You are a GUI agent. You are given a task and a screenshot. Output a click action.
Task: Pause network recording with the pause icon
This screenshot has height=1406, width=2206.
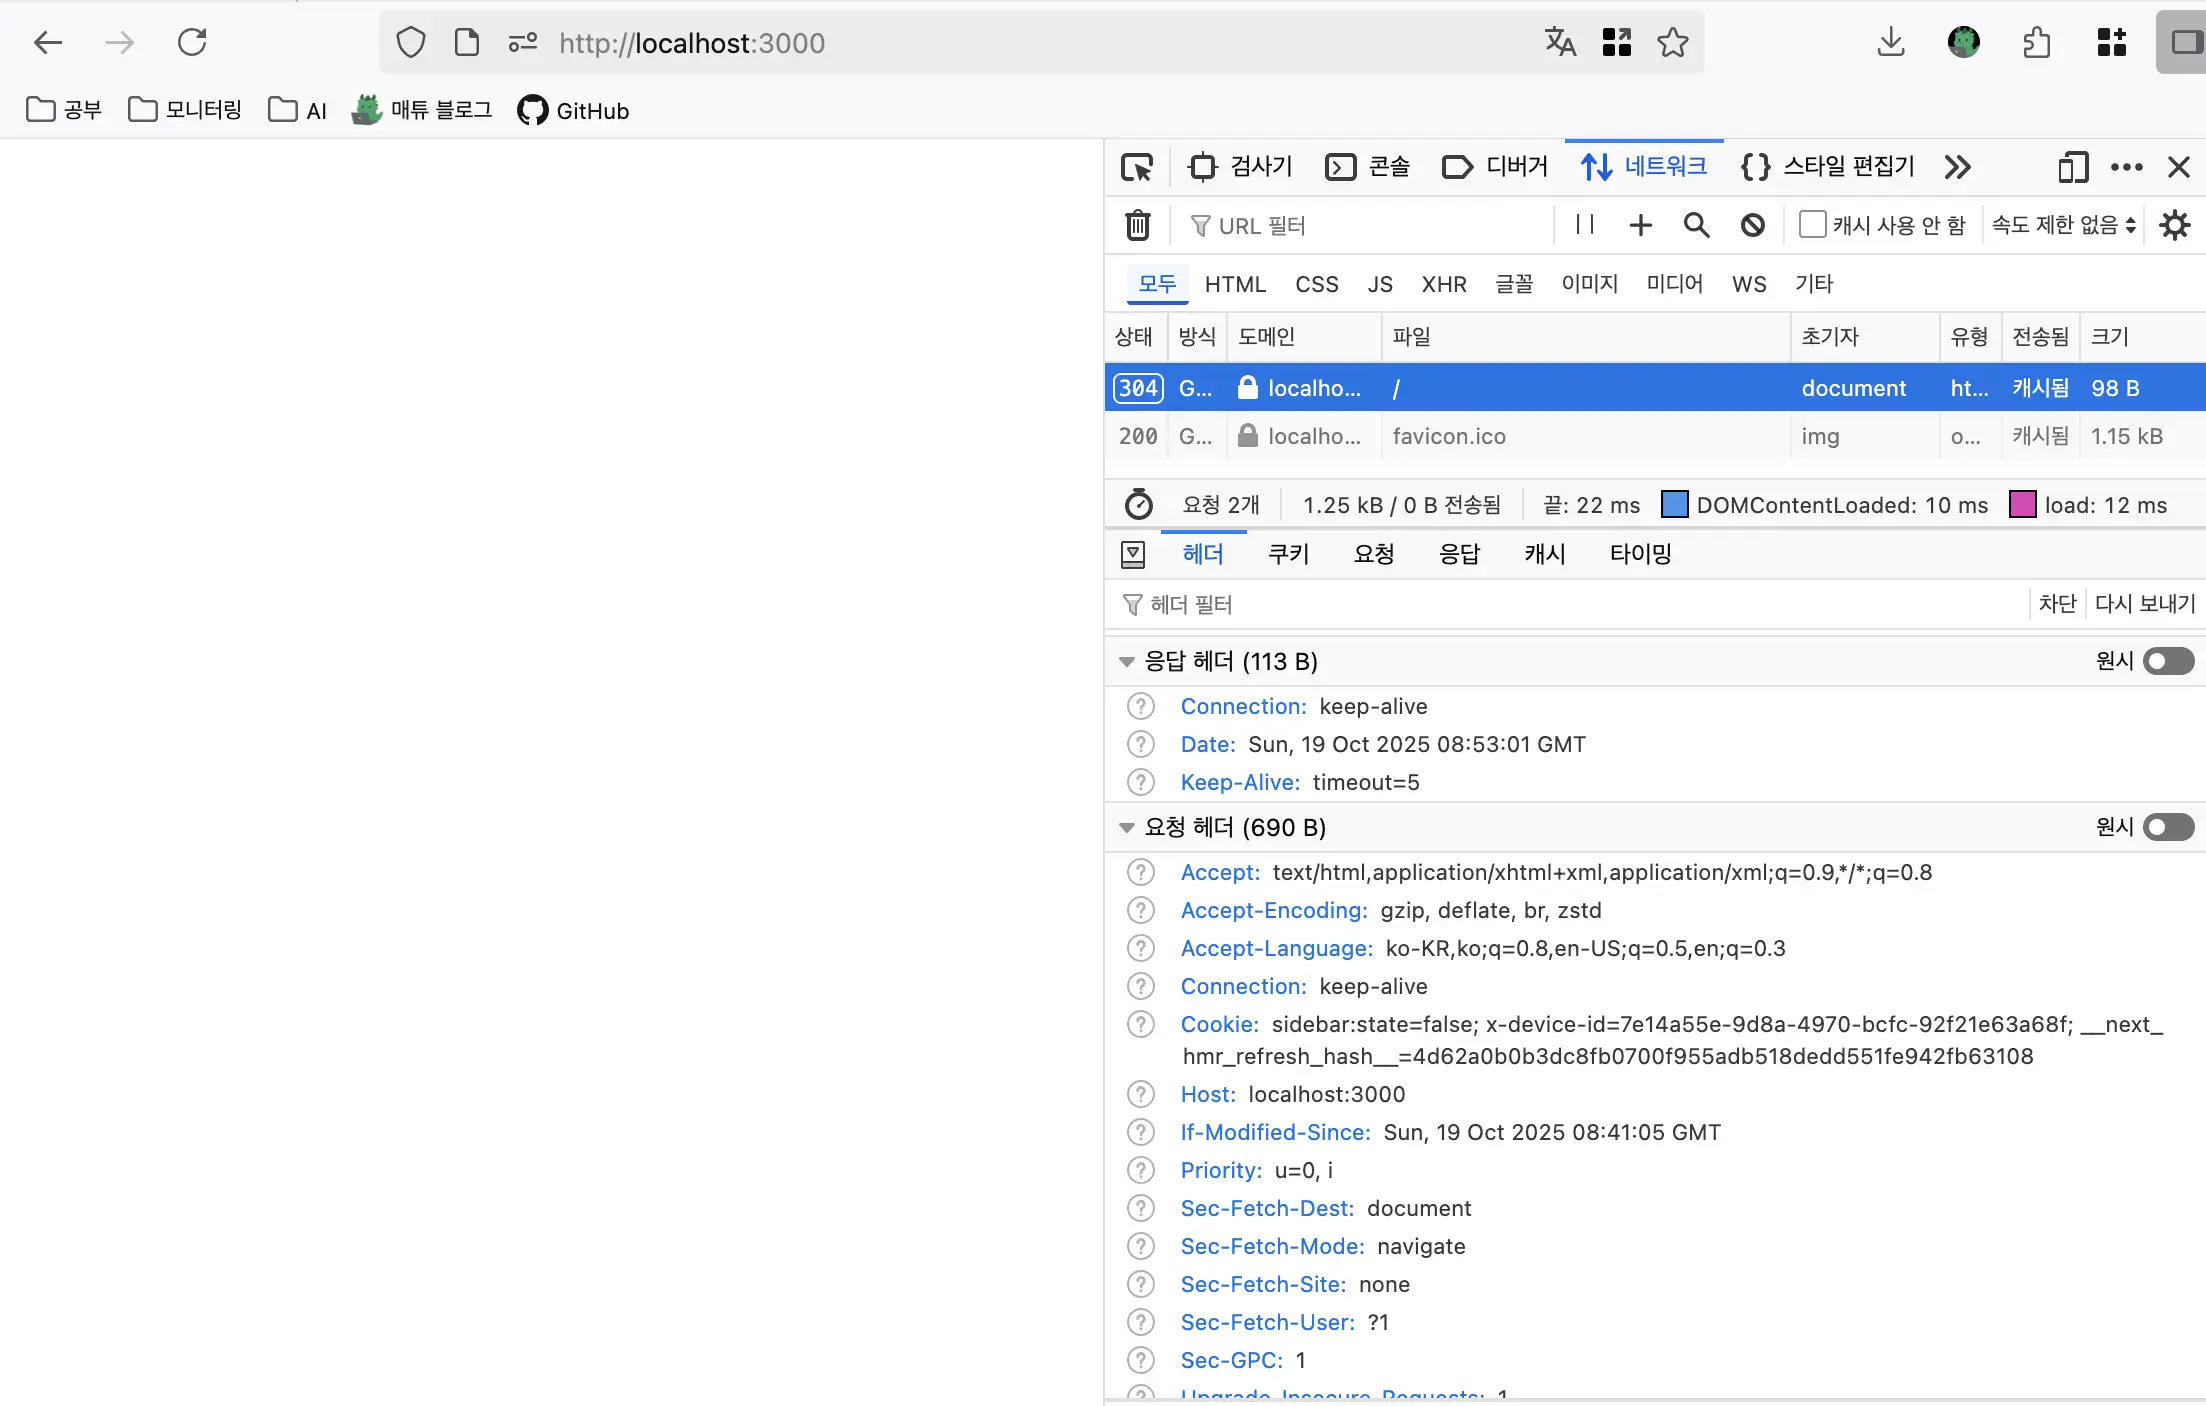click(x=1585, y=225)
